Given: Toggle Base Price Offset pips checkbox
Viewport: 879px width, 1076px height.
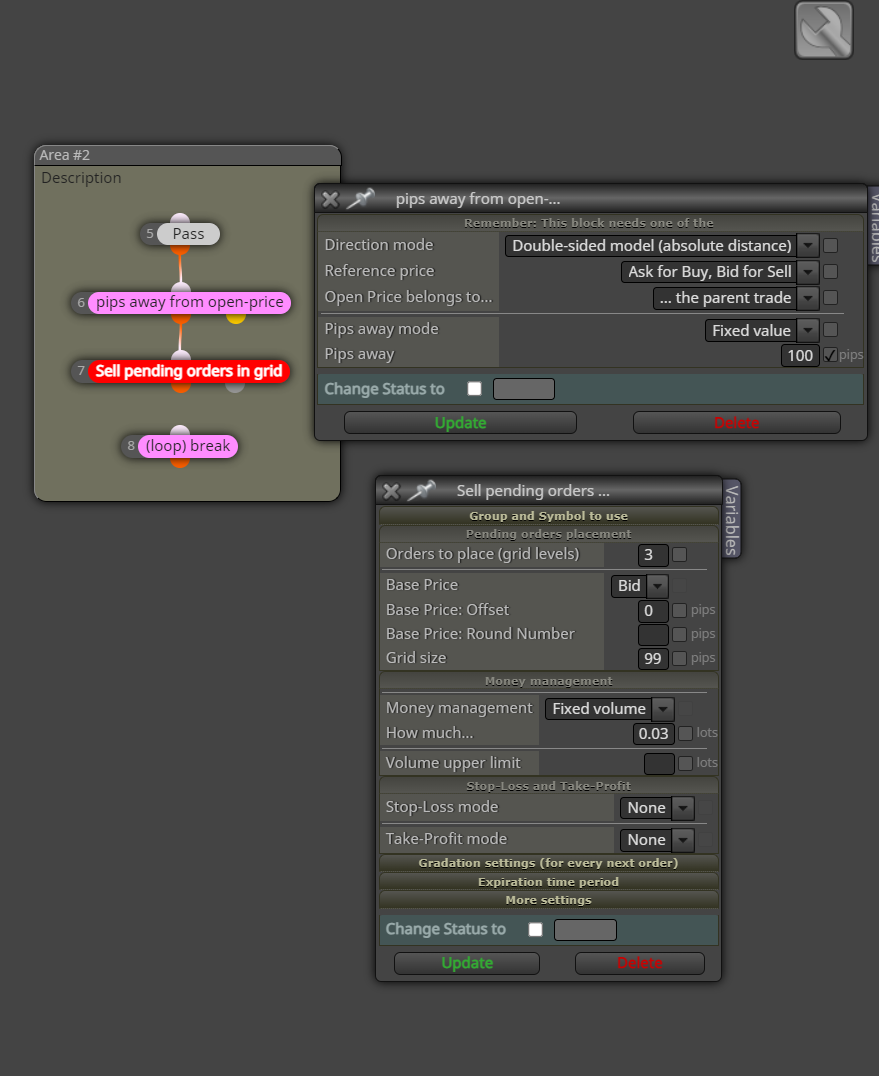Looking at the screenshot, I should click(679, 610).
